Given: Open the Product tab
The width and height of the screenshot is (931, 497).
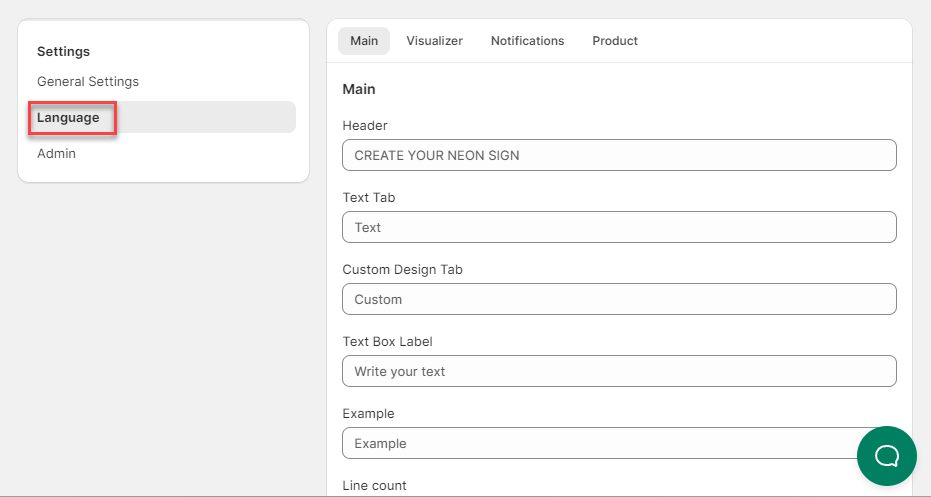Looking at the screenshot, I should [x=615, y=41].
